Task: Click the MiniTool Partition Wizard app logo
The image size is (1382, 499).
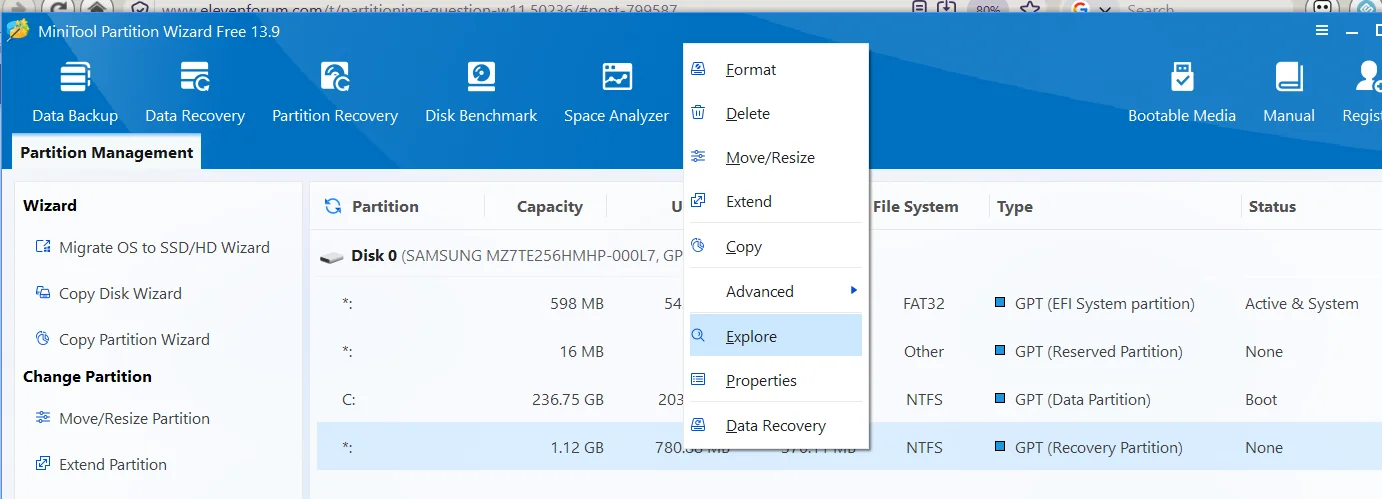Action: (18, 31)
